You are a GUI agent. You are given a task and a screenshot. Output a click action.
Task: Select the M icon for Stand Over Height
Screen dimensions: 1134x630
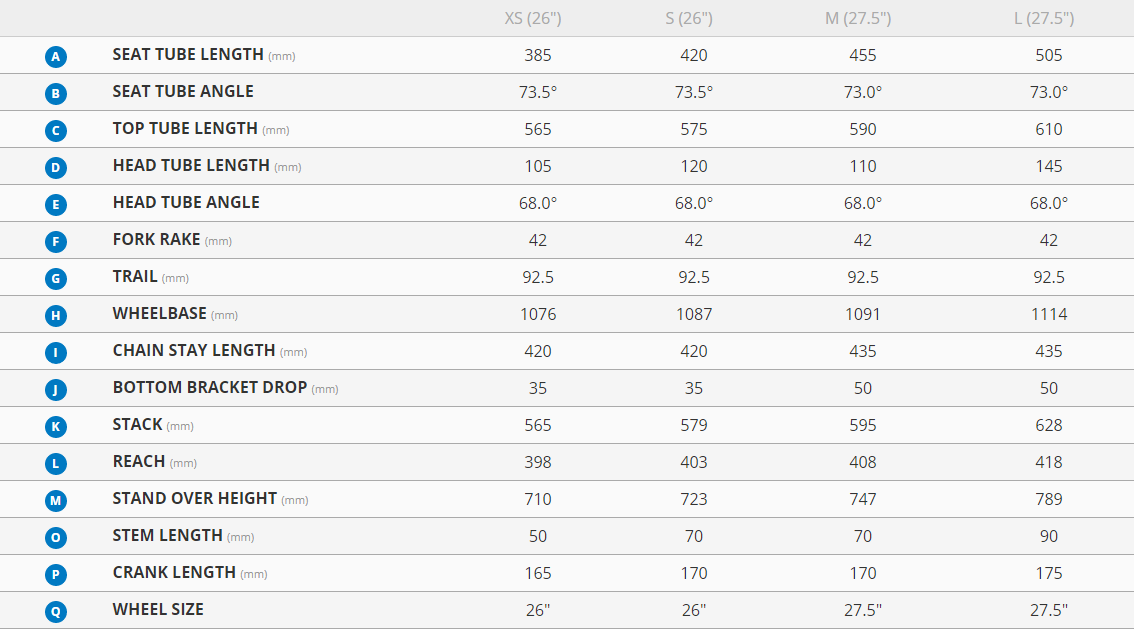coord(56,501)
